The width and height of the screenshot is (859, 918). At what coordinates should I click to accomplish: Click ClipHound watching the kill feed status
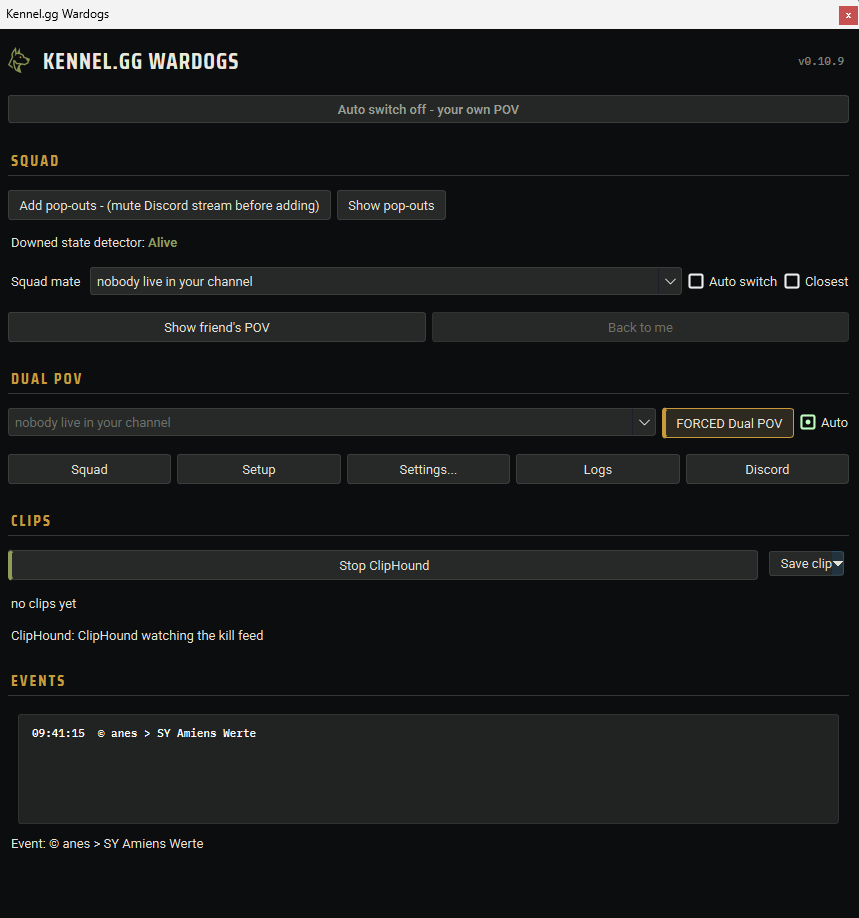[x=137, y=636]
